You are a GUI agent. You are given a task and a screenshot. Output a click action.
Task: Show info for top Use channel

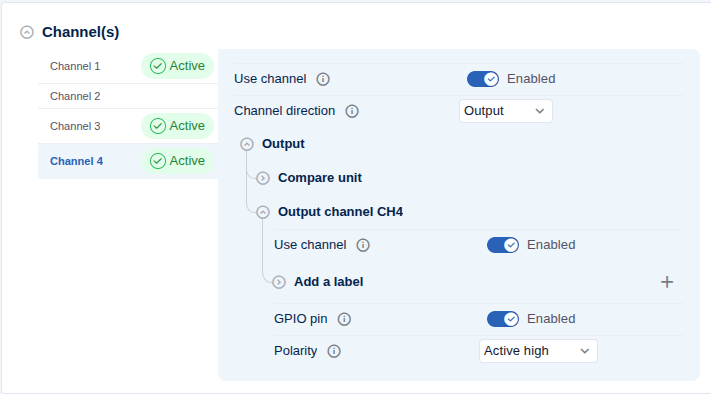tap(323, 79)
